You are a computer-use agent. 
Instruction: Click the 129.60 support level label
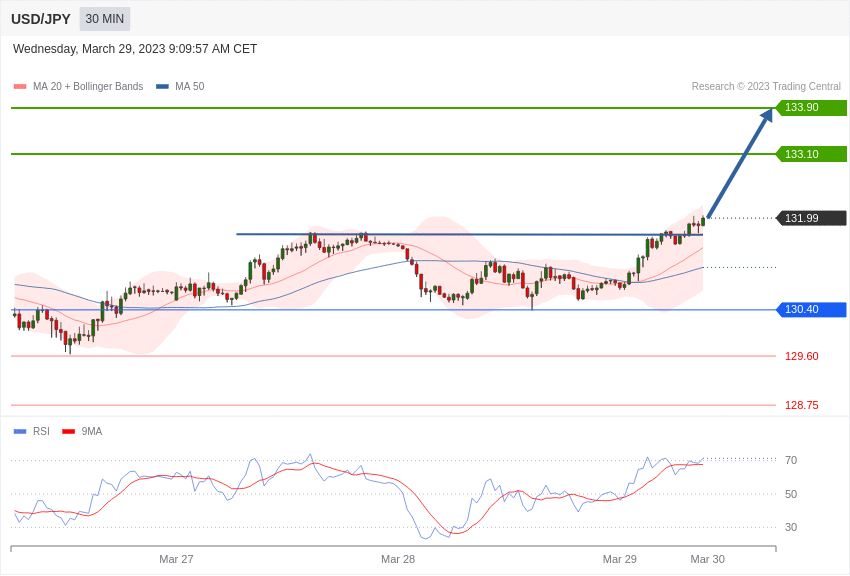tap(802, 356)
